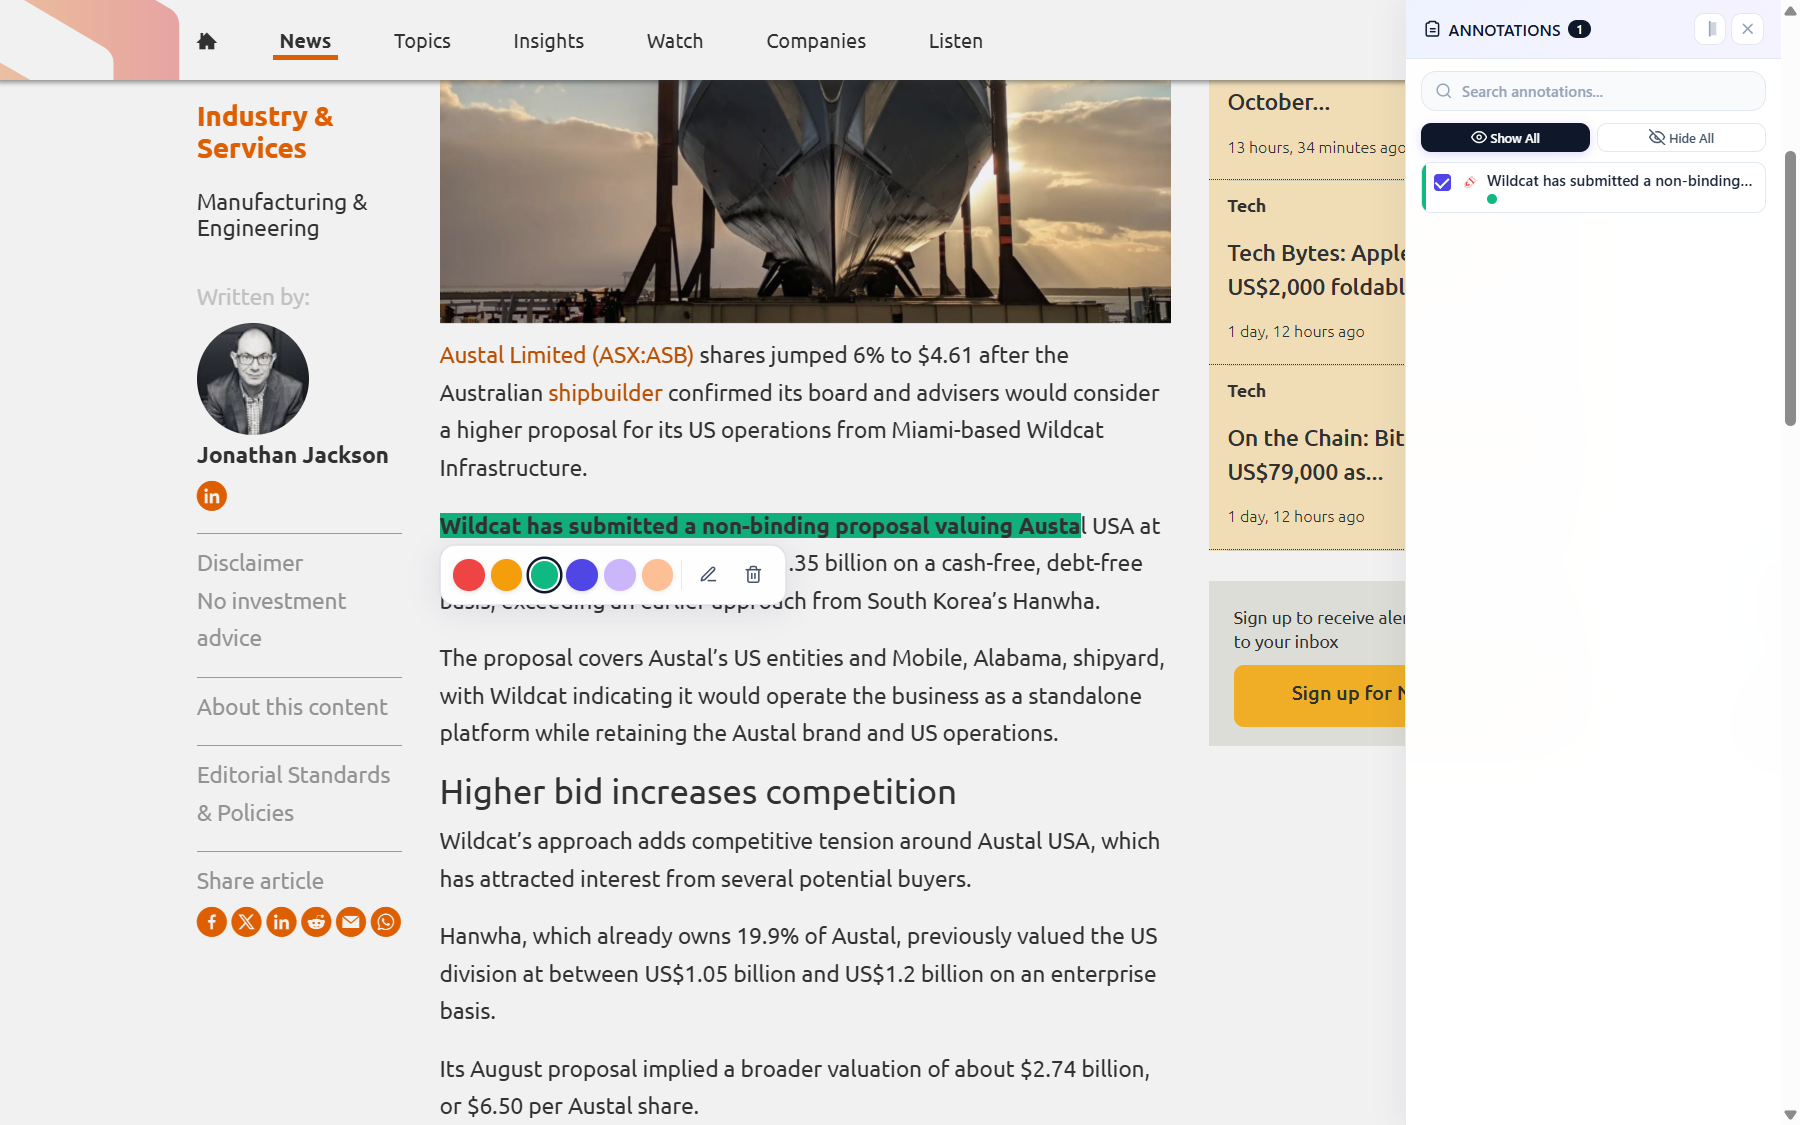The width and height of the screenshot is (1800, 1125).
Task: Click the Annotations header notes icon
Action: 1432,29
